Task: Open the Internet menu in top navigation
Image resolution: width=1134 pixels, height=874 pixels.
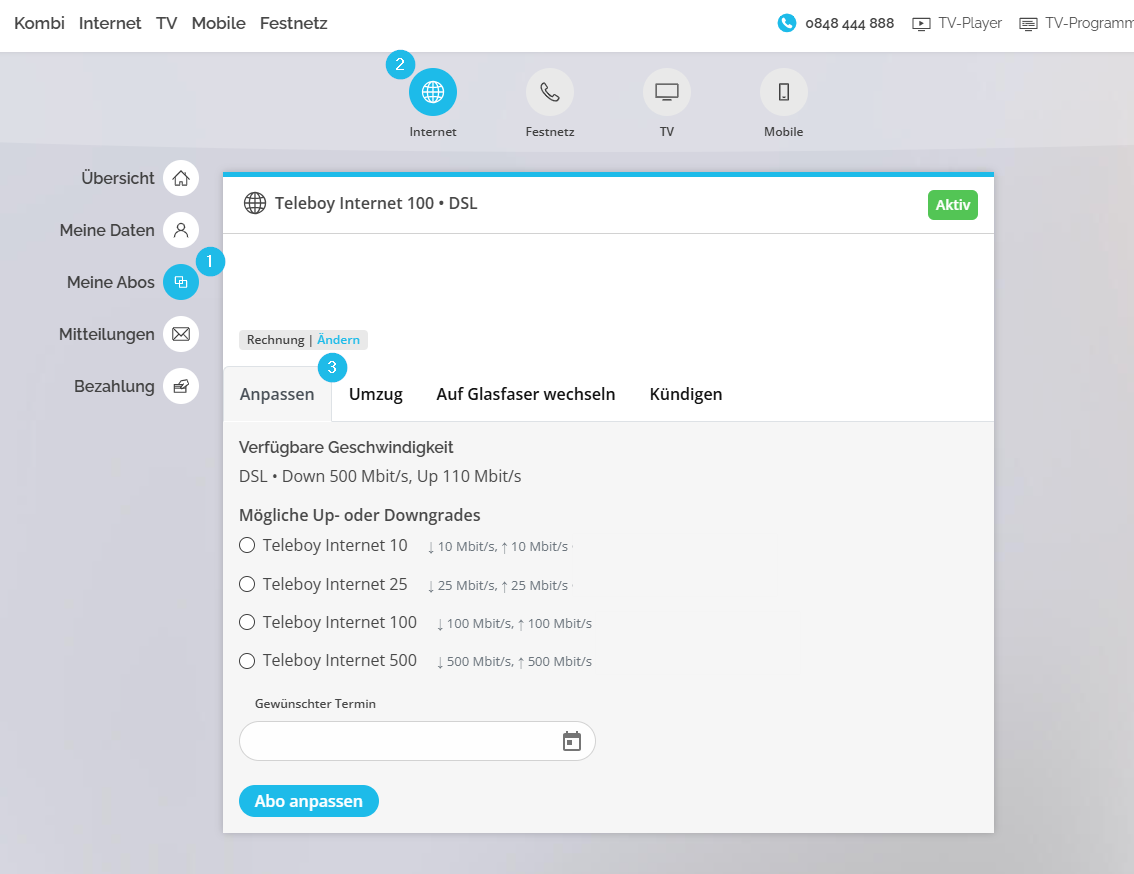Action: pyautogui.click(x=110, y=23)
